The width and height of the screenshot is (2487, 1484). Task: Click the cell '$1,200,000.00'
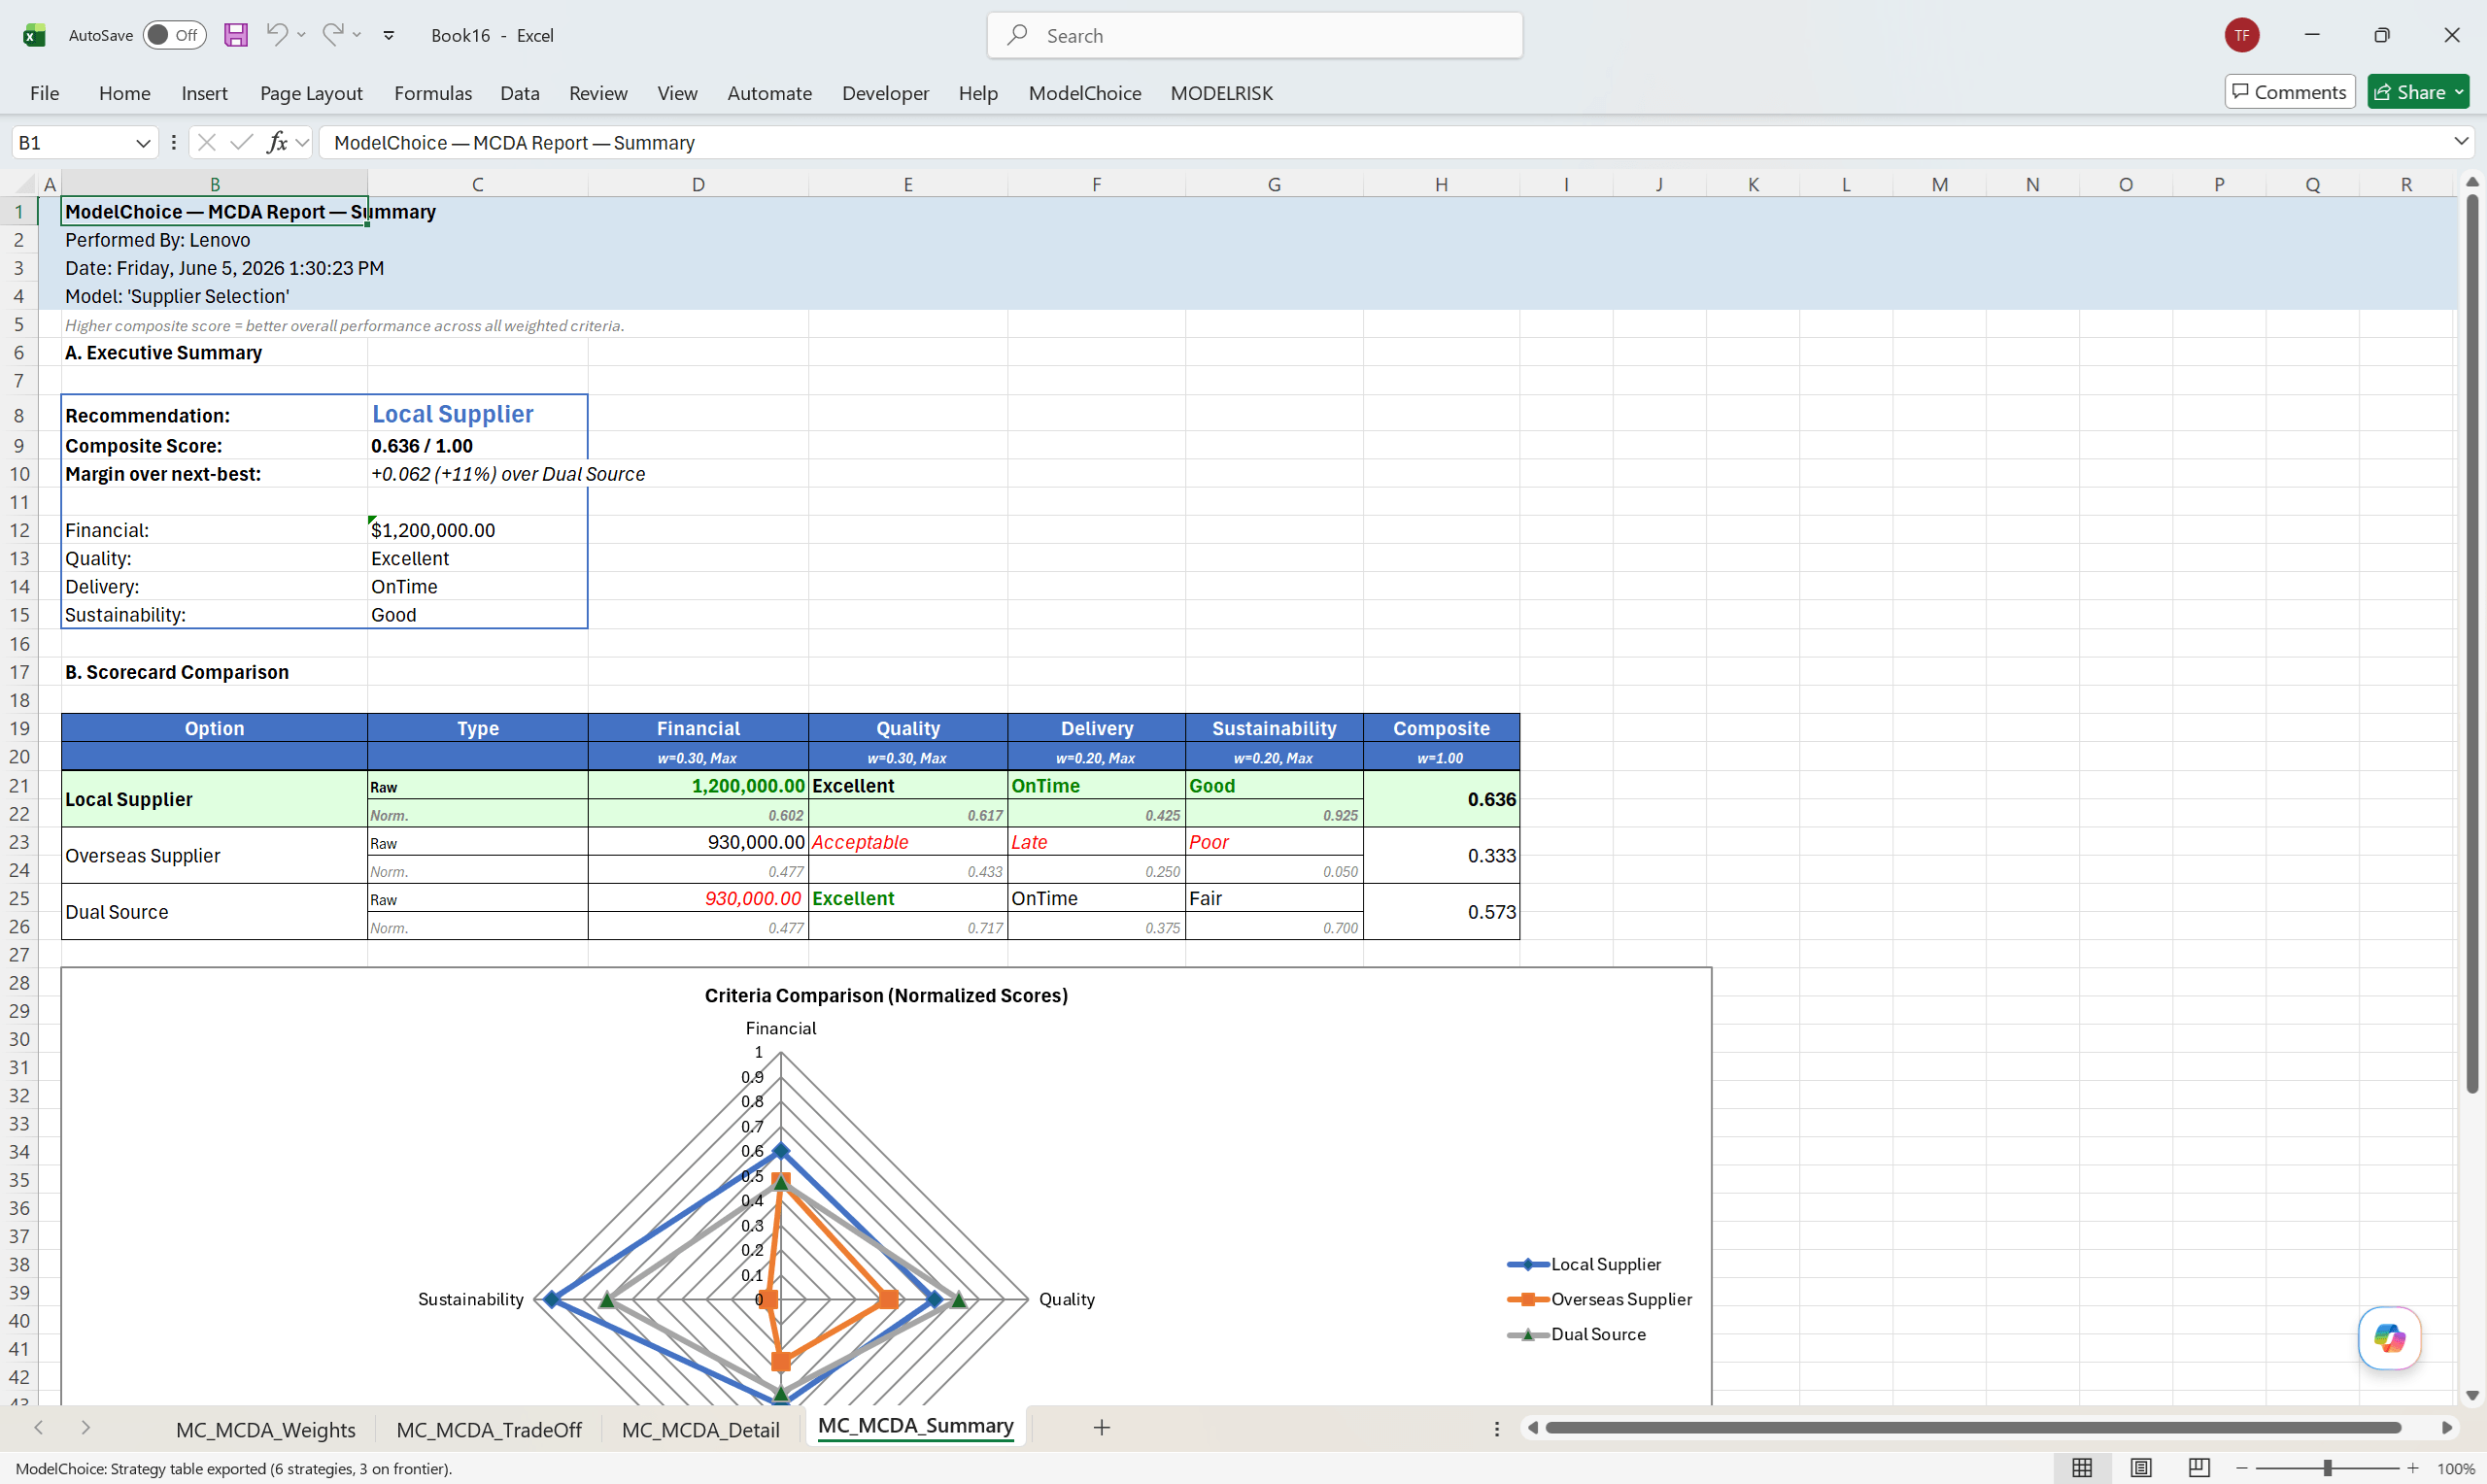coord(477,530)
